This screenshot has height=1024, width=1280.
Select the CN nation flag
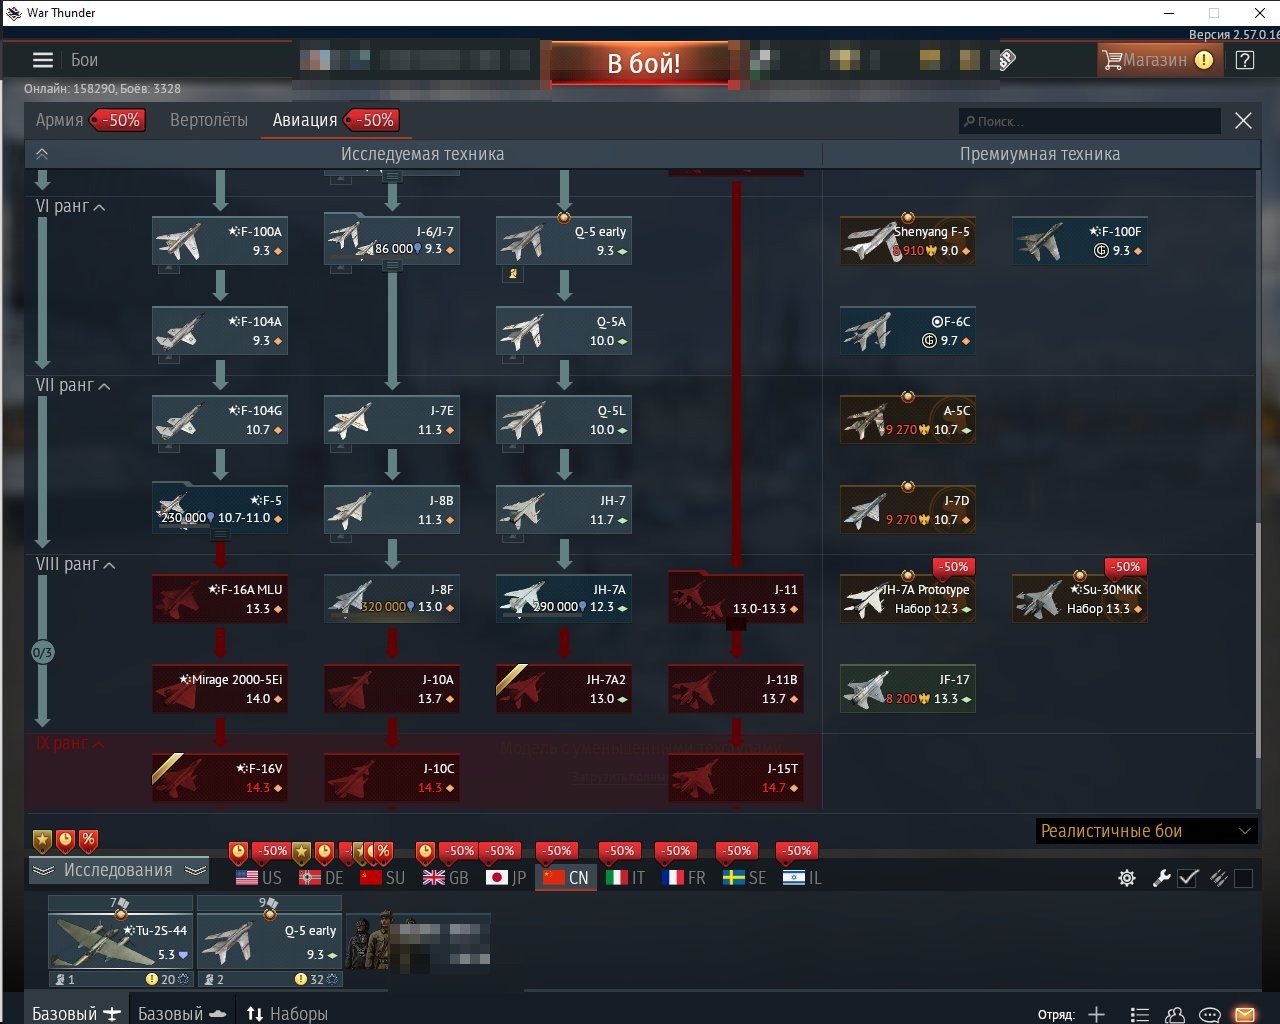click(x=566, y=877)
